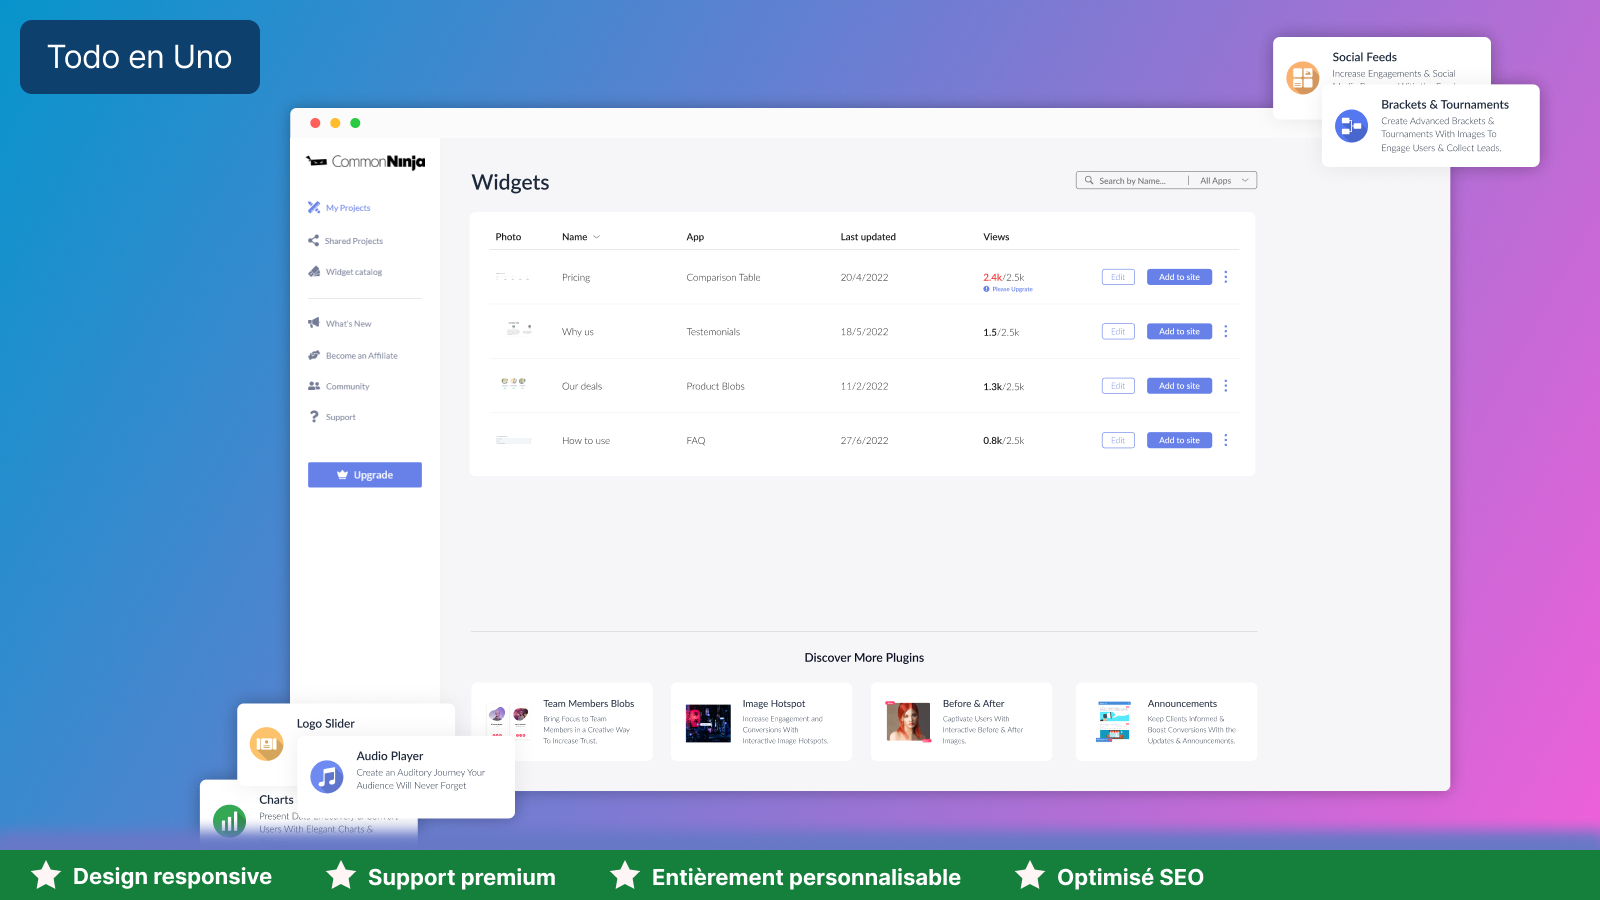This screenshot has width=1600, height=900.
Task: Add the Pricing widget to site
Action: (x=1179, y=277)
